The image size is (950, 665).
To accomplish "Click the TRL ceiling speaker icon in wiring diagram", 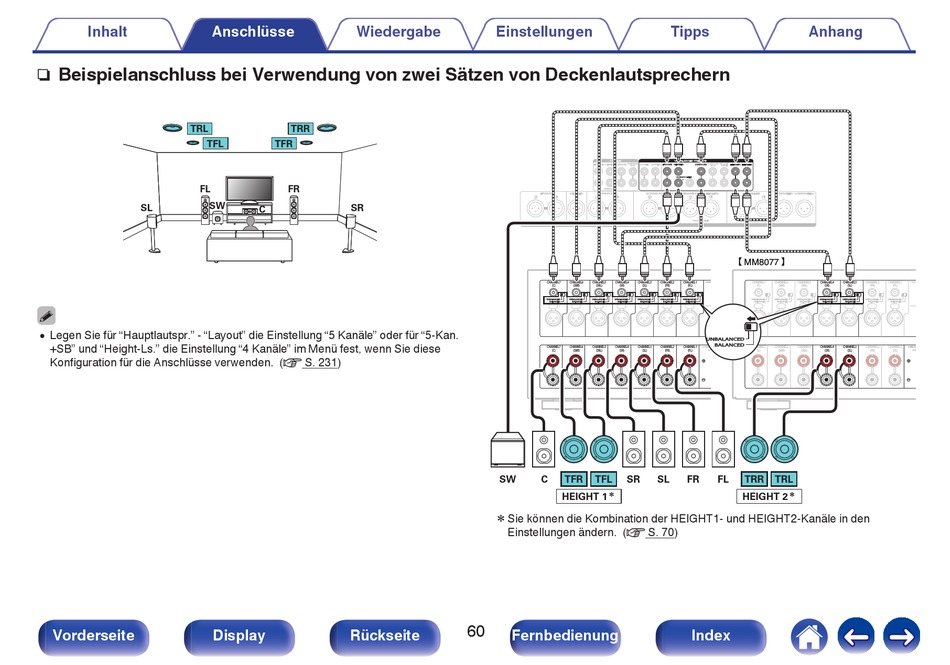I will click(784, 449).
